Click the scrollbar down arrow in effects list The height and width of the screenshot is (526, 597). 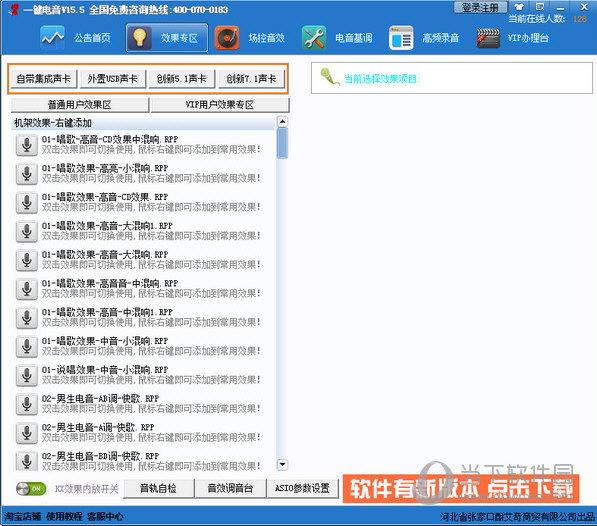(x=282, y=464)
